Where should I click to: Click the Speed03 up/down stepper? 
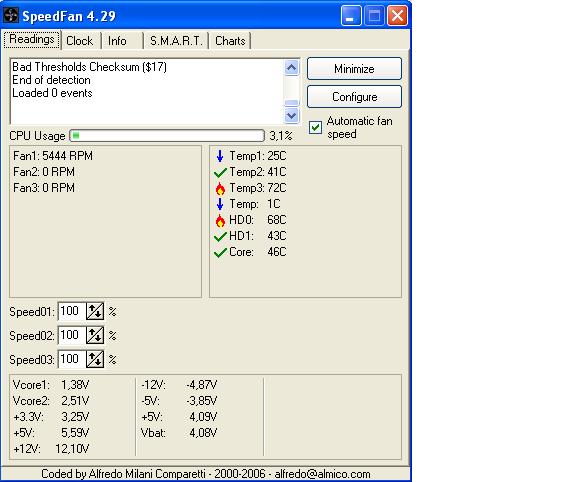[95, 359]
